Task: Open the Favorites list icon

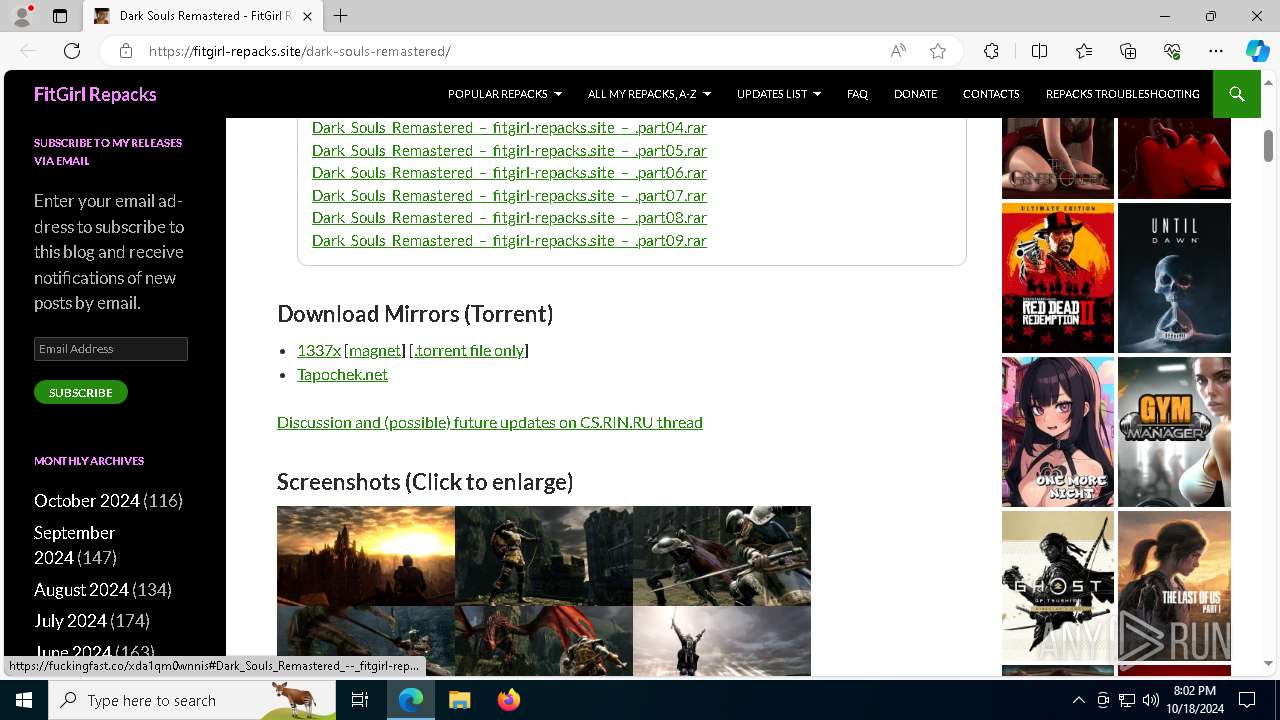Action: (x=1084, y=51)
